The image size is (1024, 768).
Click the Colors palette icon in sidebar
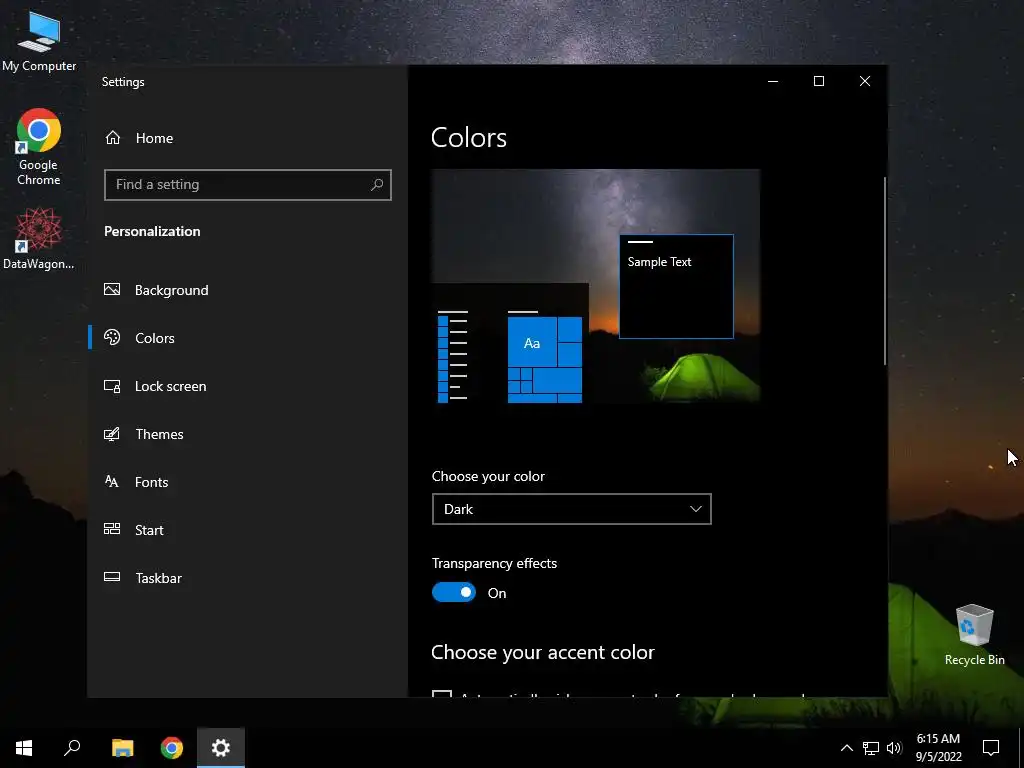112,338
